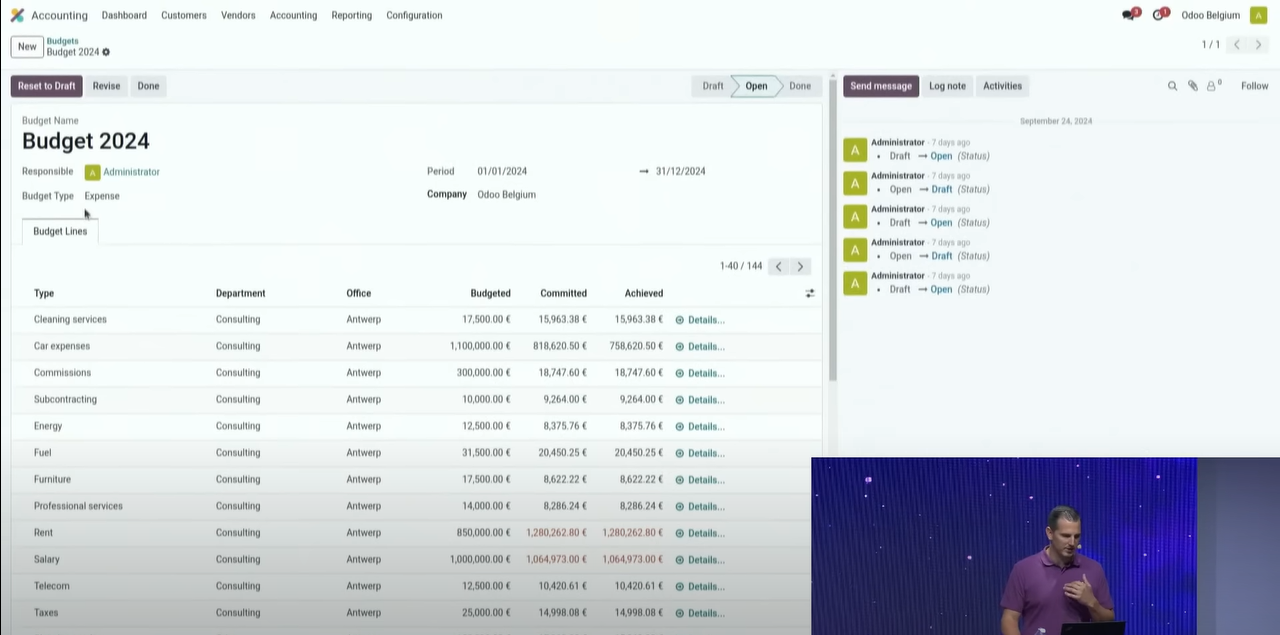Open the gear actions icon beside Budget 2024
This screenshot has width=1280, height=635.
pos(106,52)
